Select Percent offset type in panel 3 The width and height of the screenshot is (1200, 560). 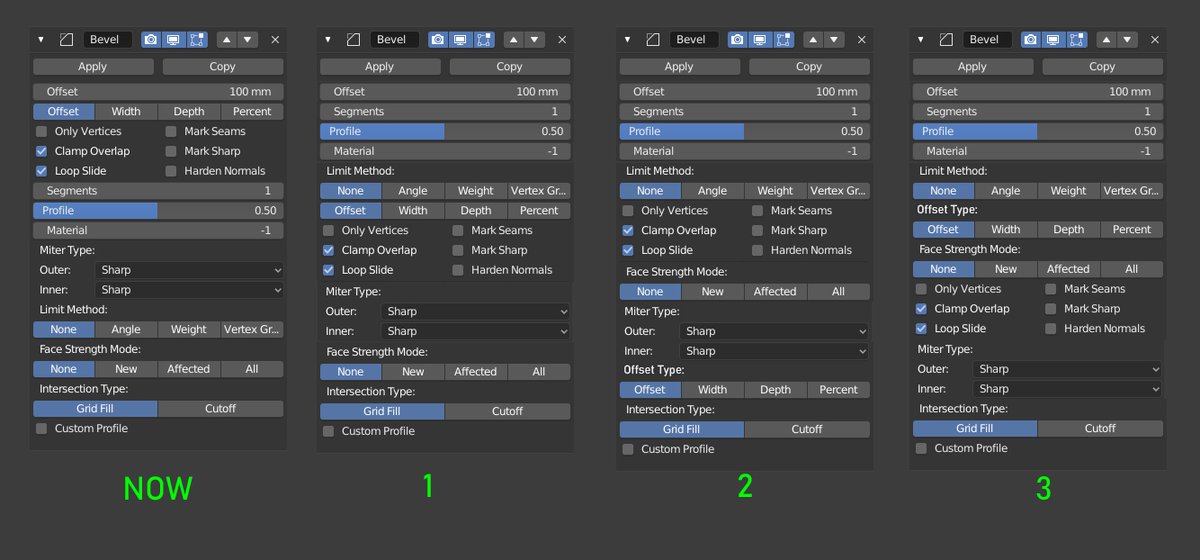point(1132,229)
